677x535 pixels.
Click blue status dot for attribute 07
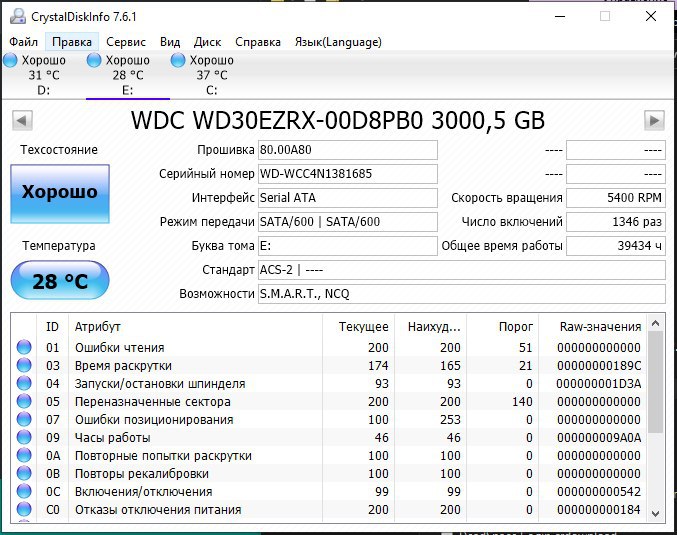click(x=24, y=419)
